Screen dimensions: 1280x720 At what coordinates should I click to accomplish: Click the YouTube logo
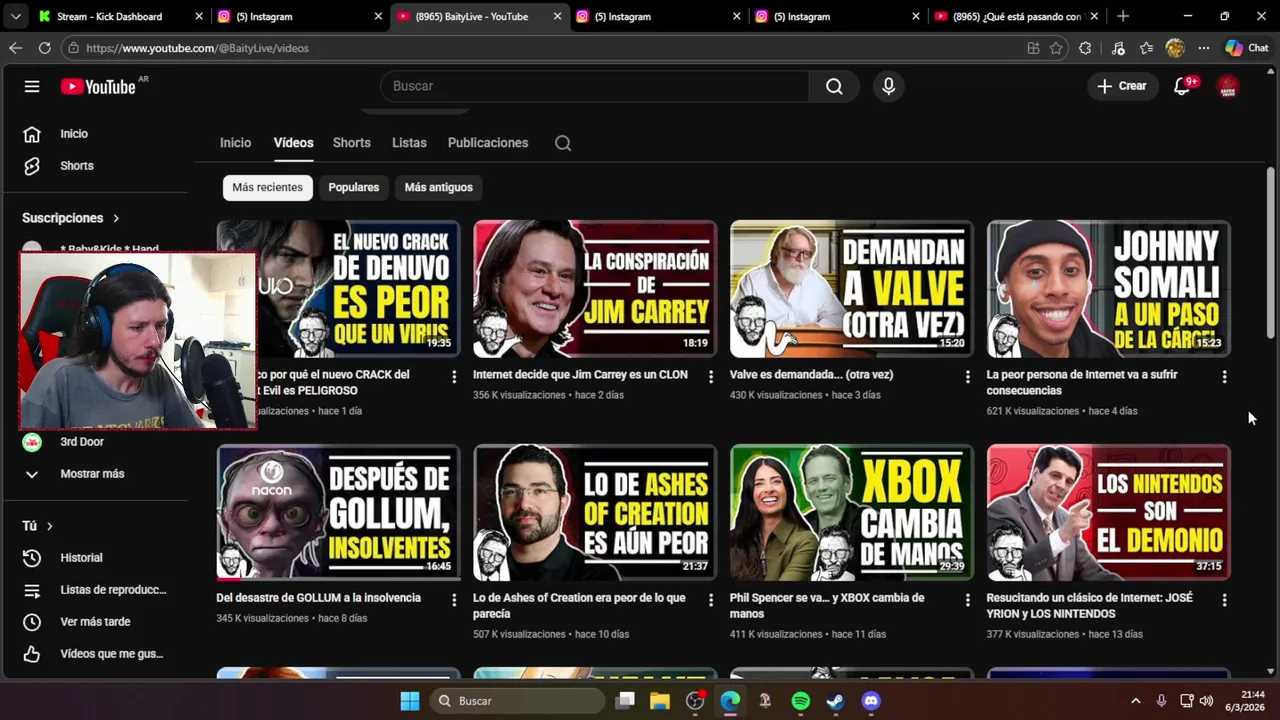point(98,87)
